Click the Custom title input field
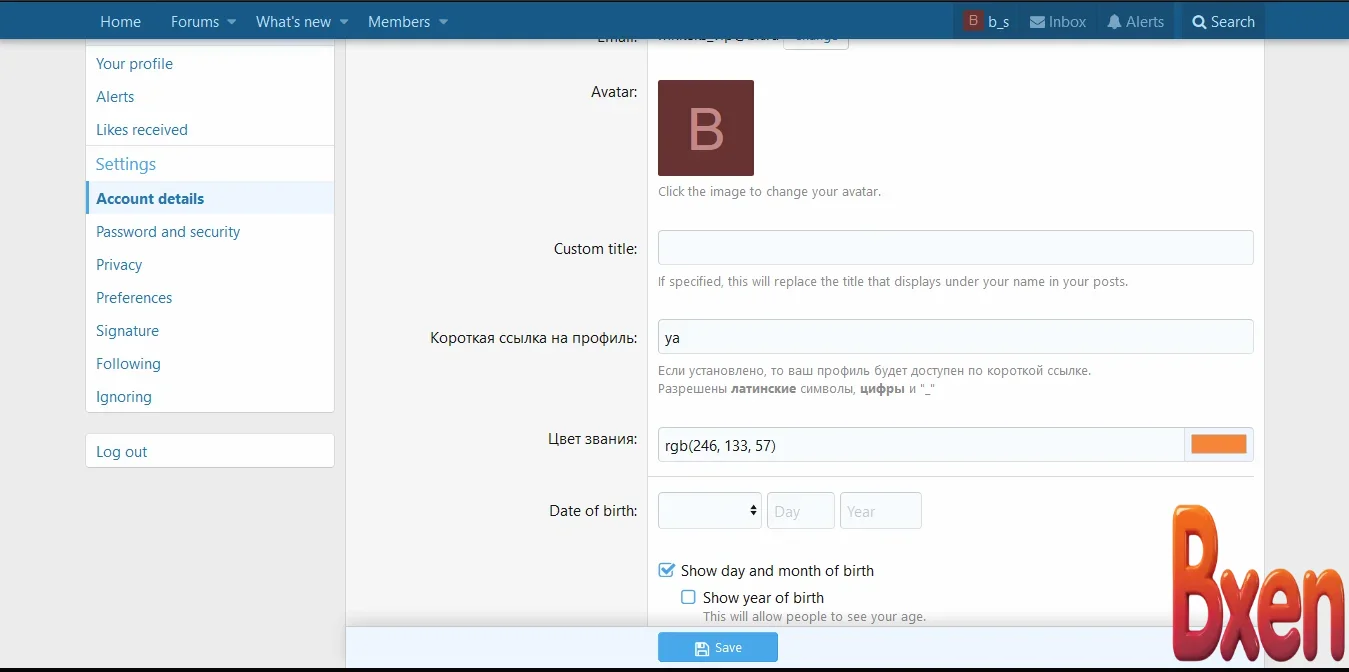This screenshot has width=1349, height=672. tap(955, 248)
